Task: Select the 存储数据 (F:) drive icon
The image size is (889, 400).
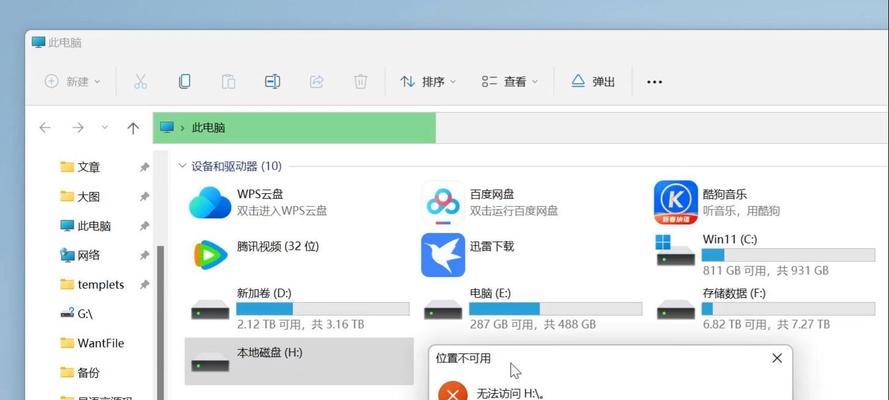Action: (x=675, y=309)
